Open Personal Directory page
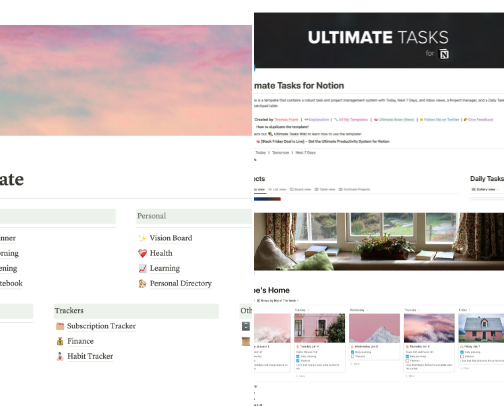This screenshot has width=504, height=406. pos(181,283)
